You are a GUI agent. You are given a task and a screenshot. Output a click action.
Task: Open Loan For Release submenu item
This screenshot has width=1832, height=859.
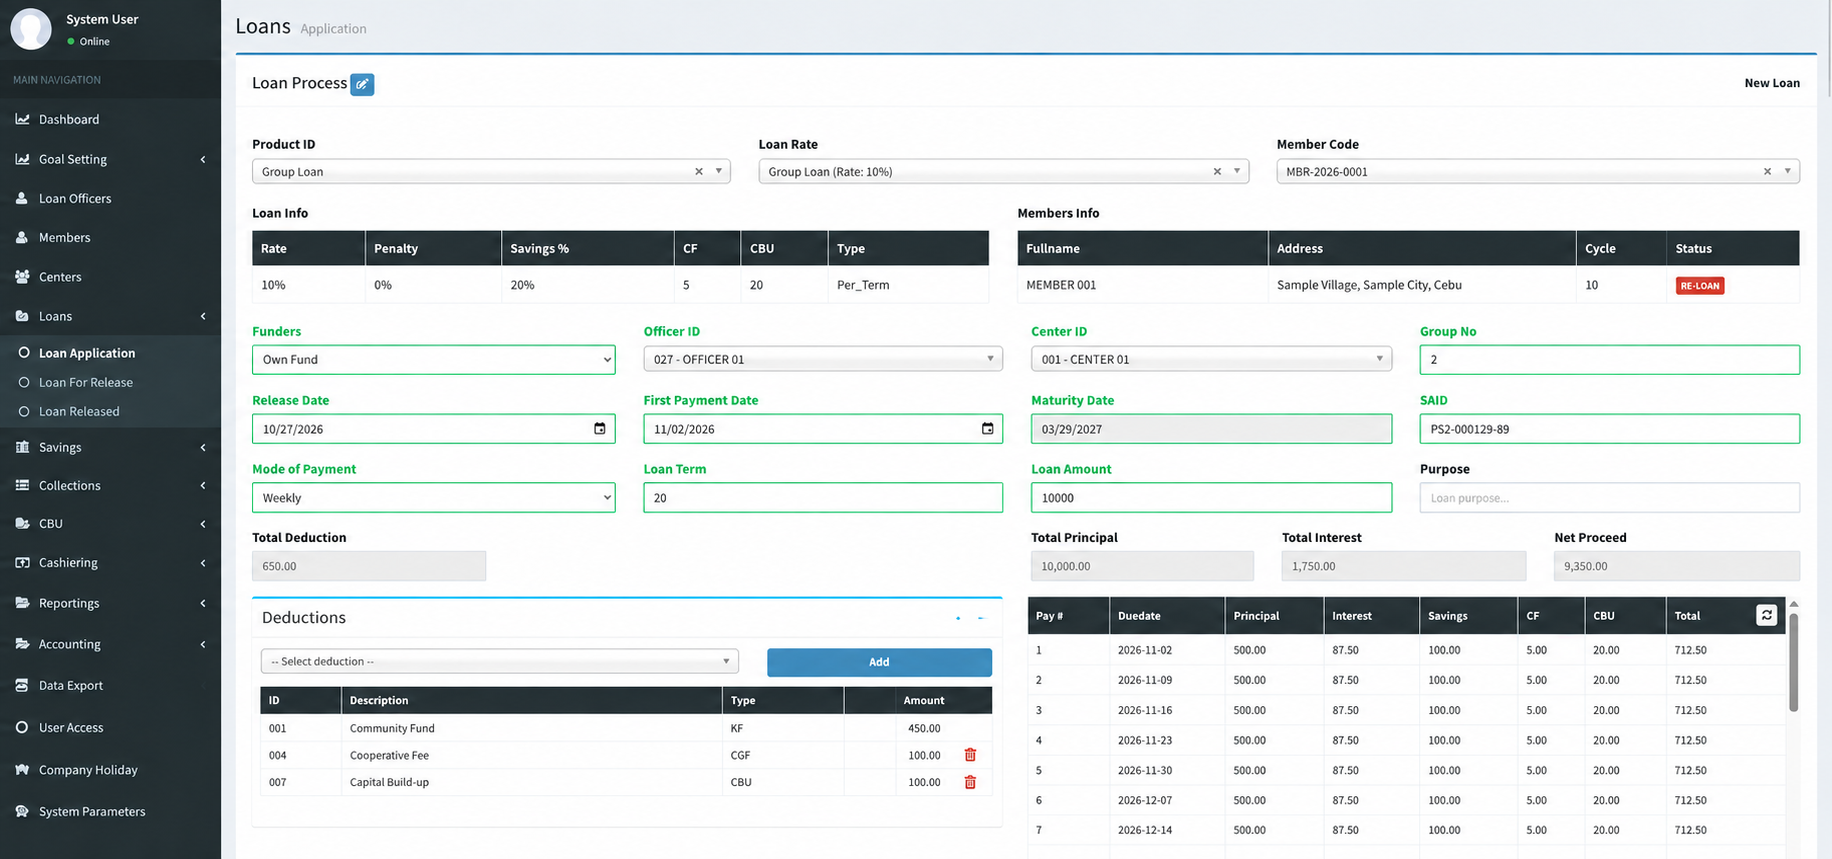86,382
